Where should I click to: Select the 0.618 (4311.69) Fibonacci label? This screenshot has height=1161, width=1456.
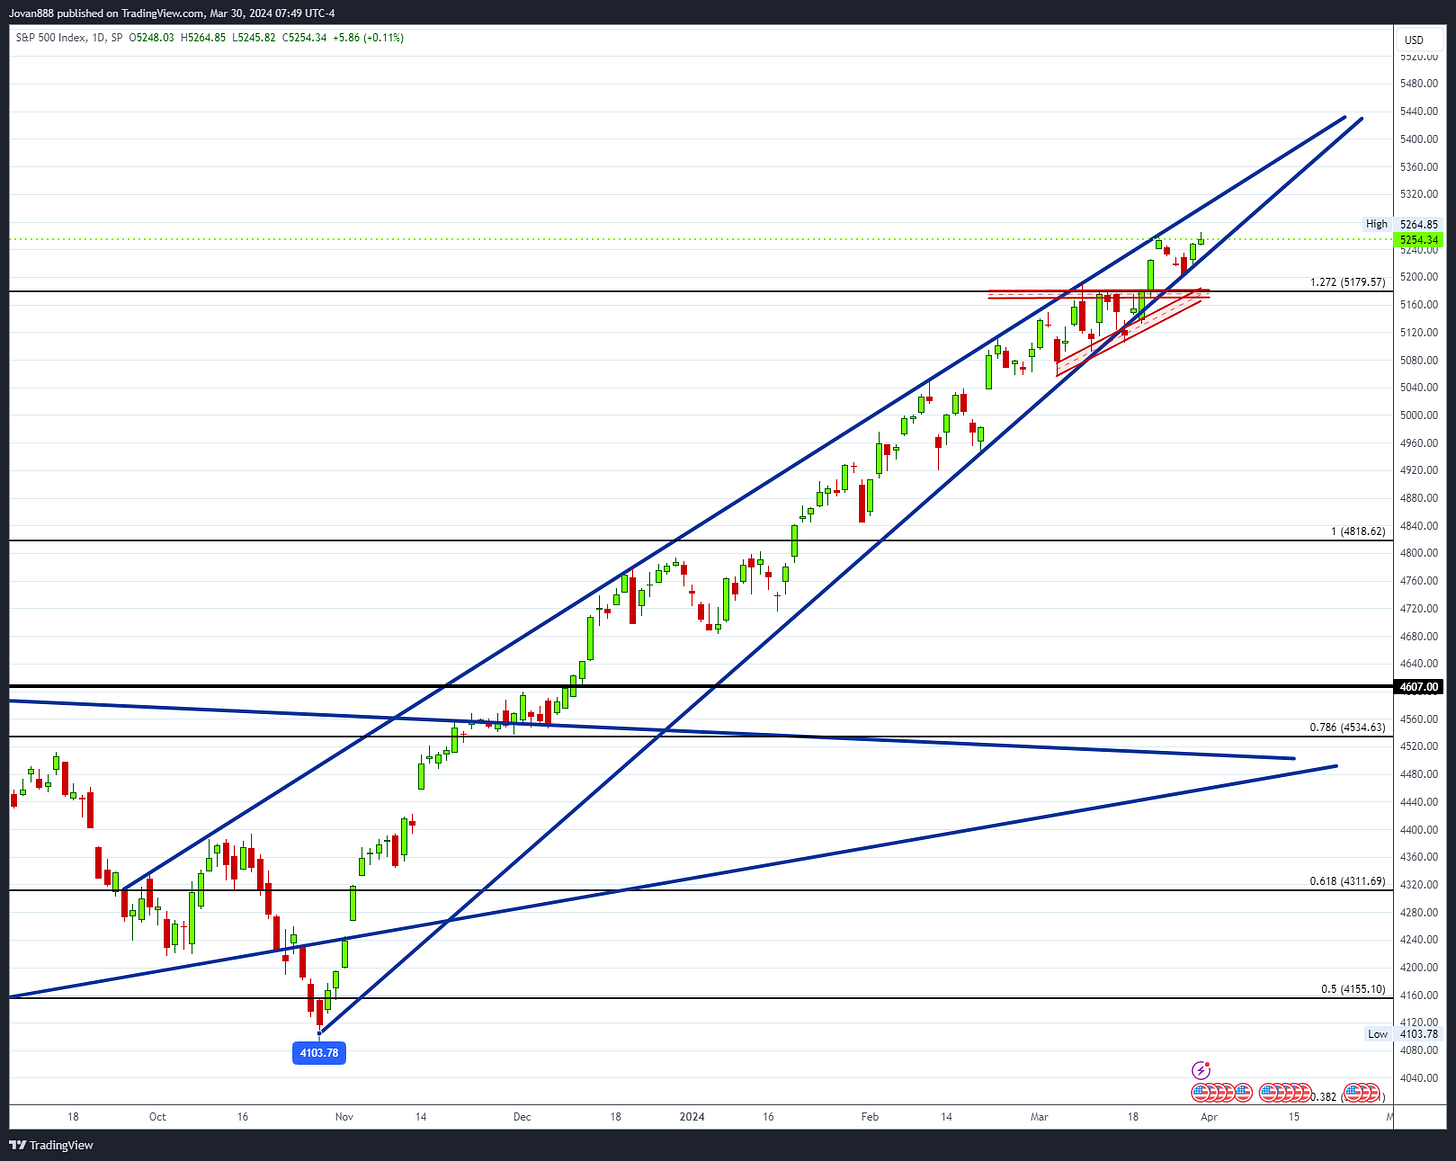coord(1348,882)
